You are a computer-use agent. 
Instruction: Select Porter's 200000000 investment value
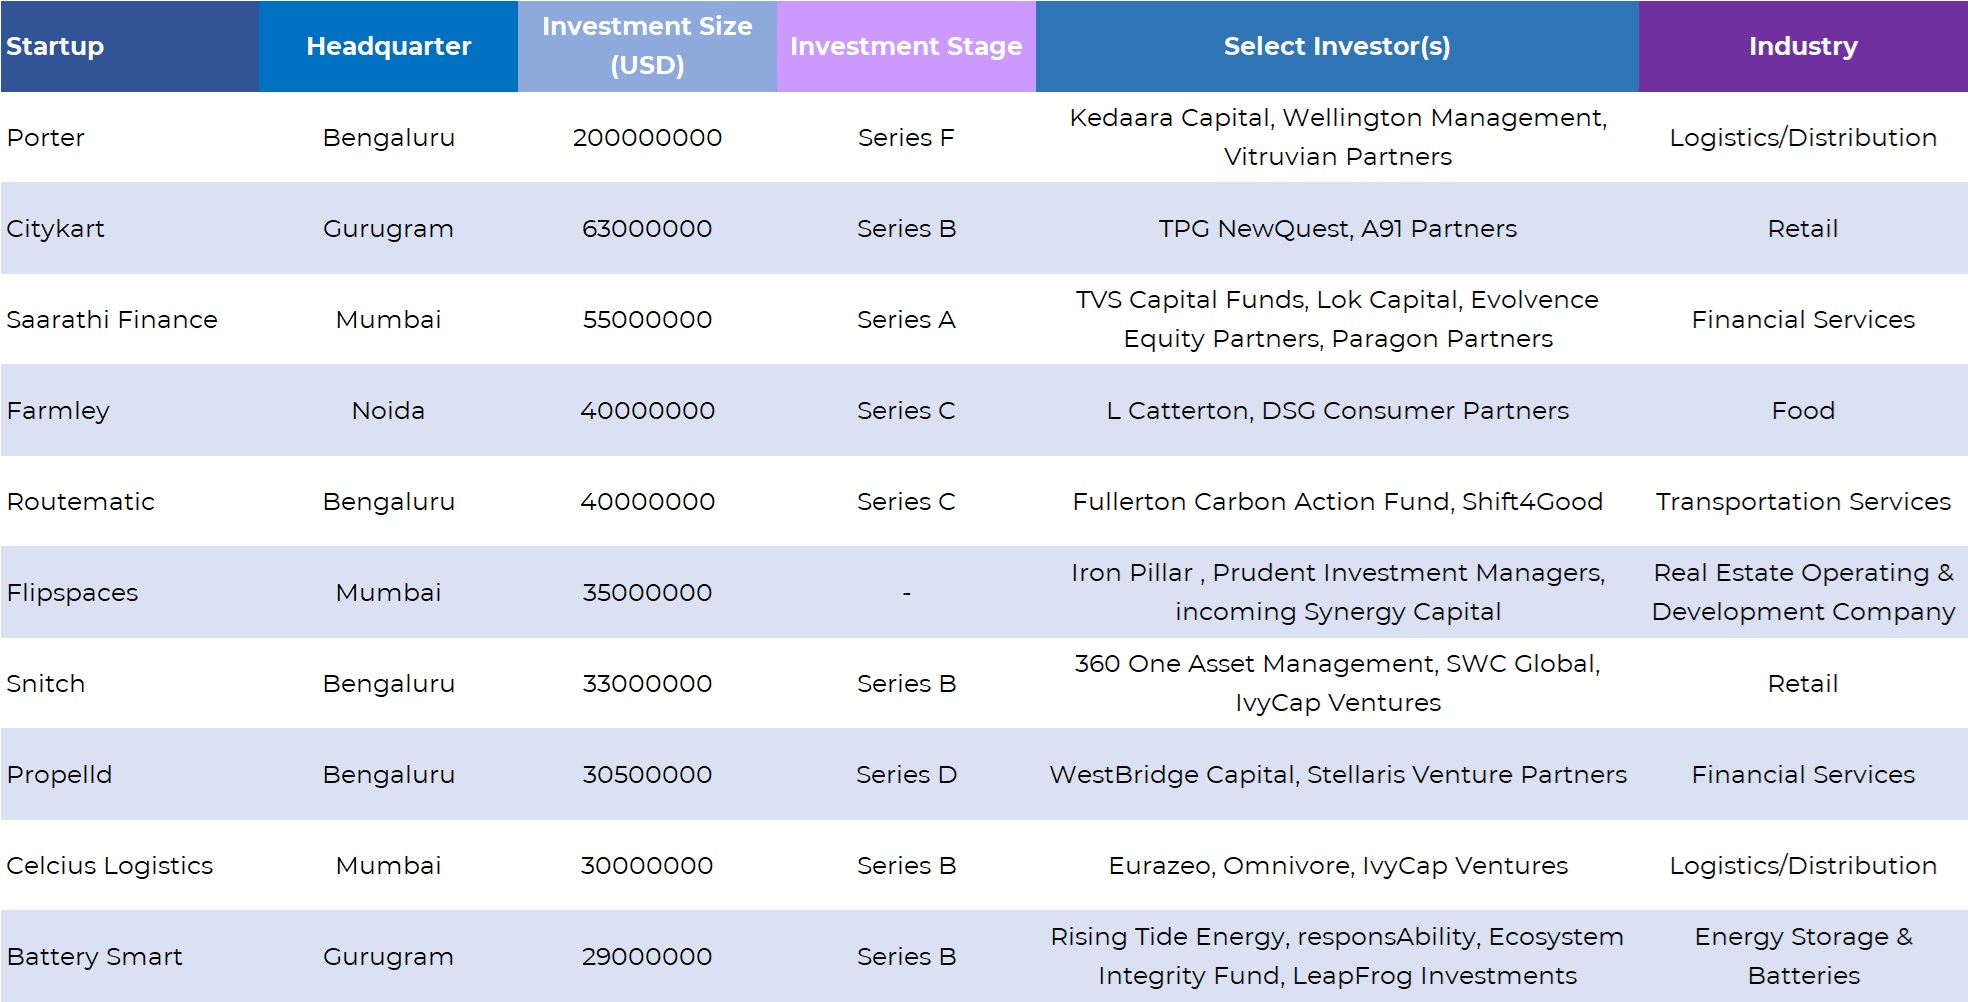pyautogui.click(x=647, y=137)
